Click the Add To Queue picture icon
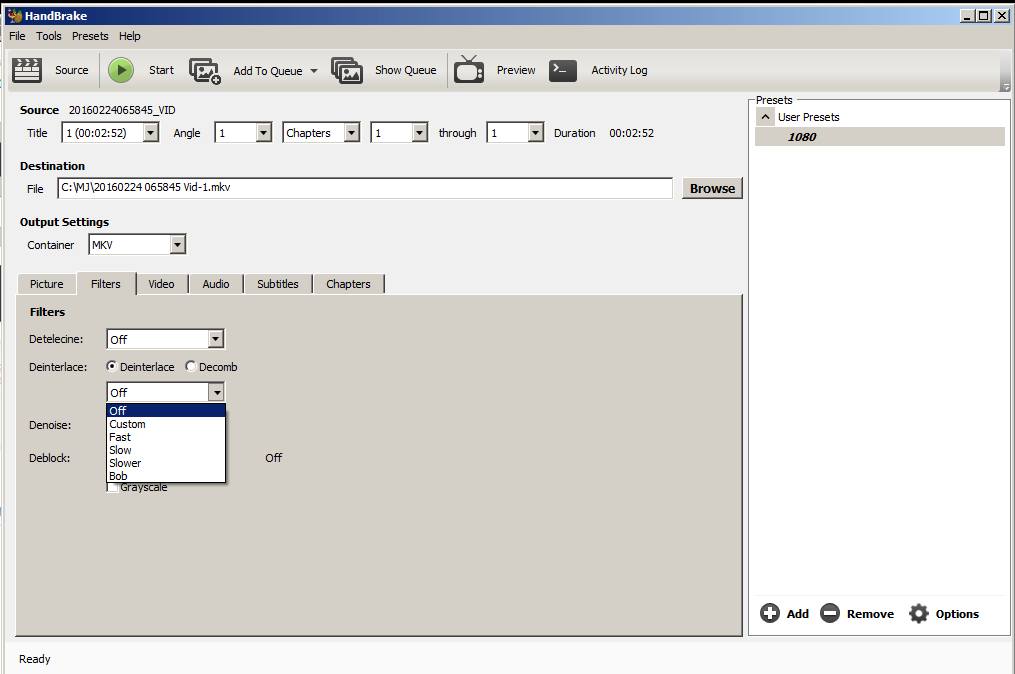Viewport: 1015px width, 674px height. click(x=205, y=71)
